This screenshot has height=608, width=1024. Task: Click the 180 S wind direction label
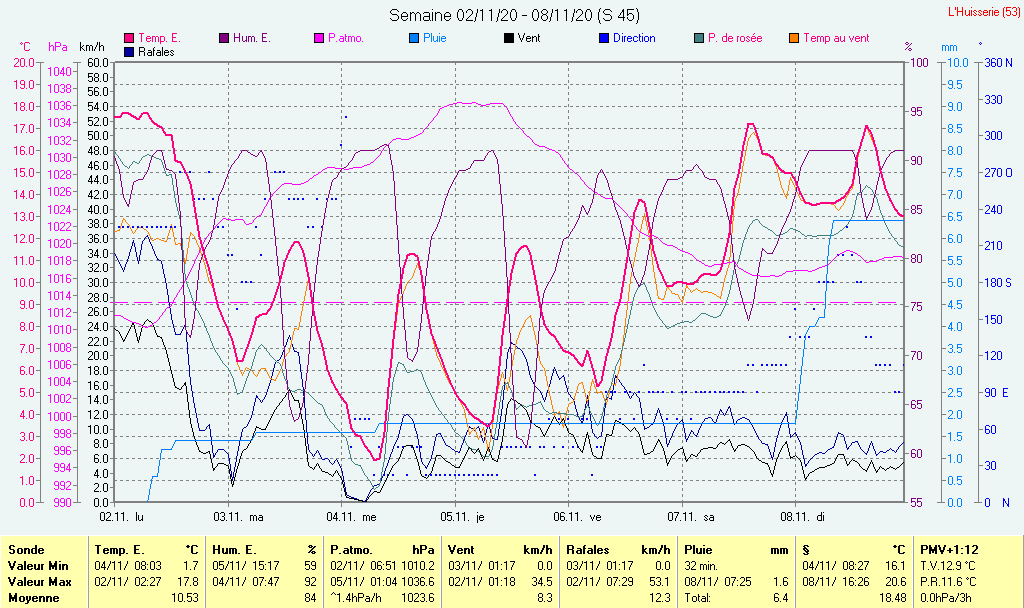998,283
